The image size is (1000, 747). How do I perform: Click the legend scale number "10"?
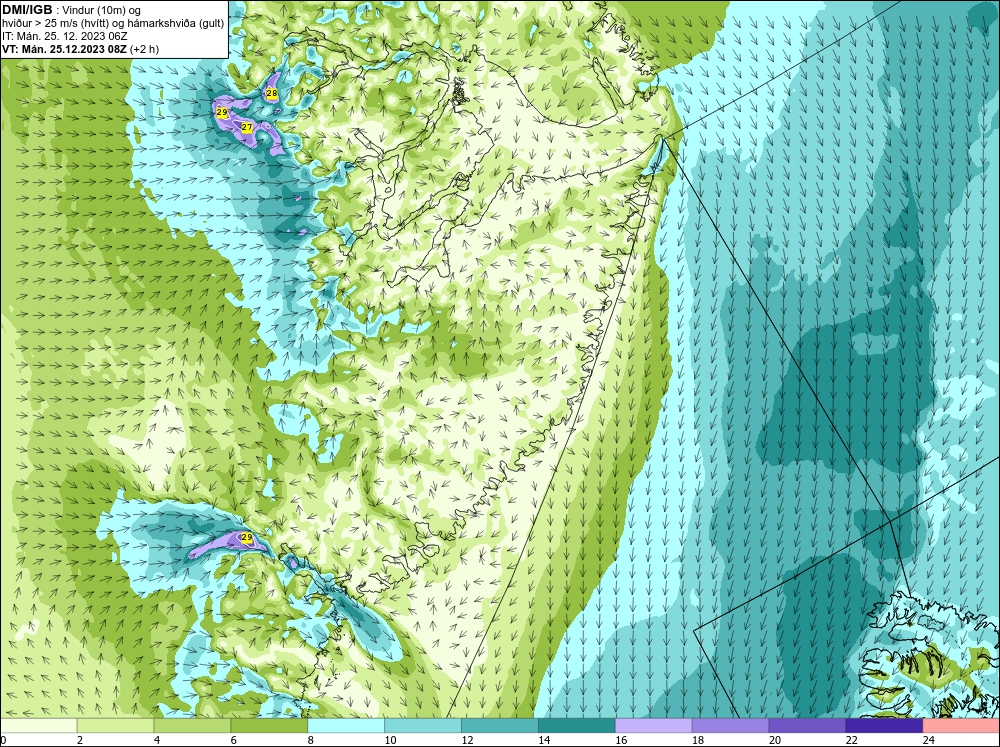tap(390, 740)
